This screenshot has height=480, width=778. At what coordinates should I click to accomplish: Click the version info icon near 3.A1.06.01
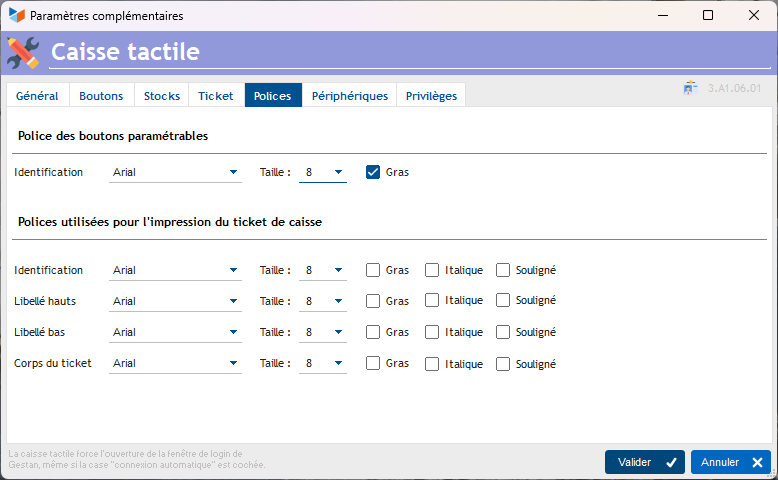pos(690,89)
